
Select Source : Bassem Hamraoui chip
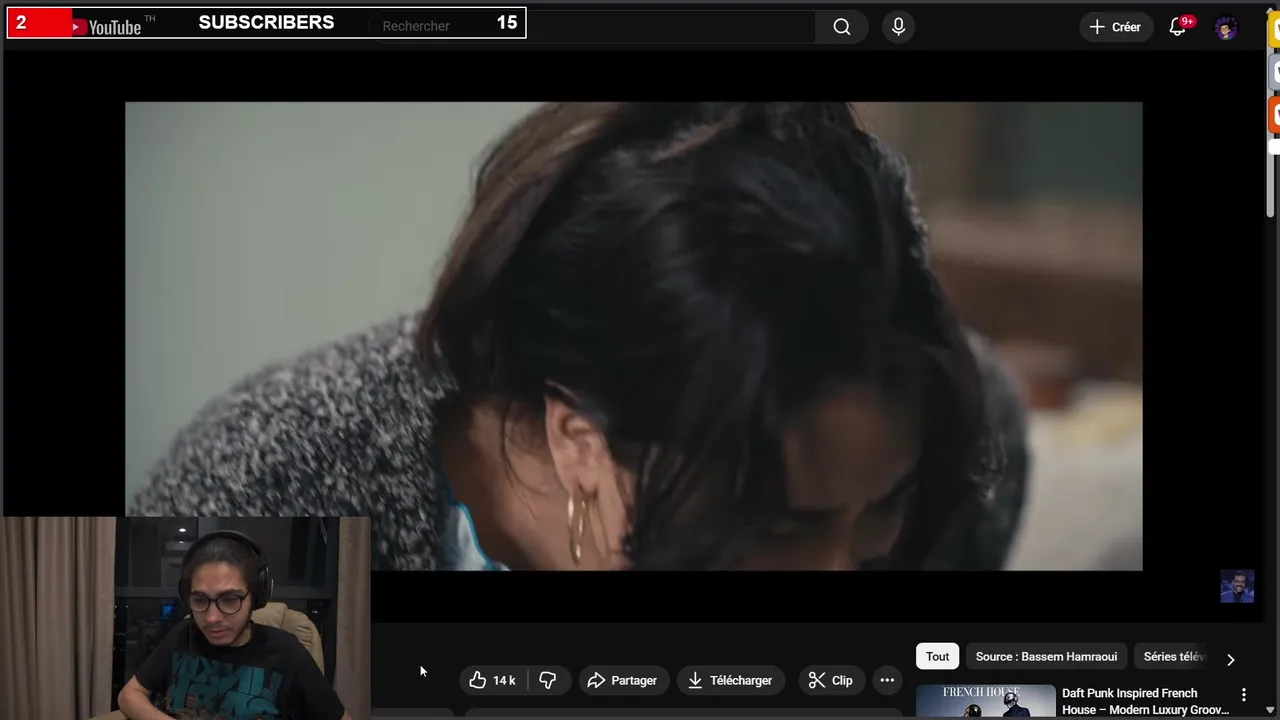tap(1046, 656)
